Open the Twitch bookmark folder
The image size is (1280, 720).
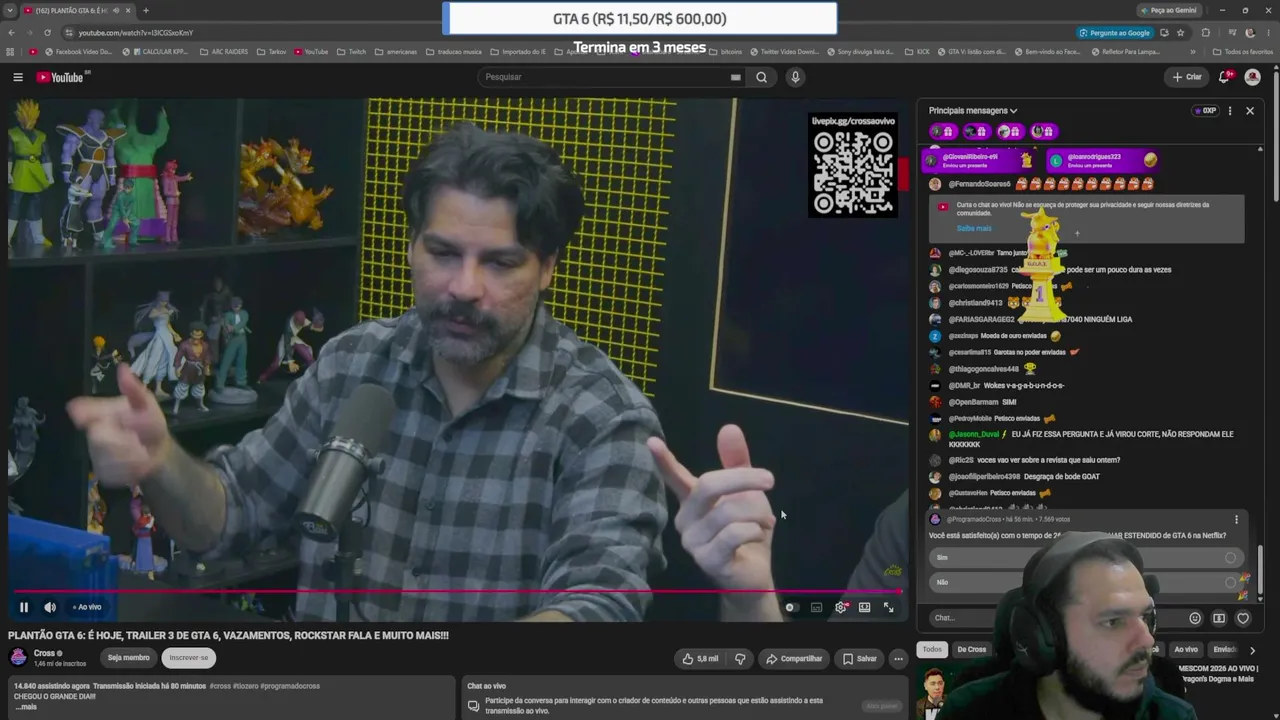tap(352, 52)
